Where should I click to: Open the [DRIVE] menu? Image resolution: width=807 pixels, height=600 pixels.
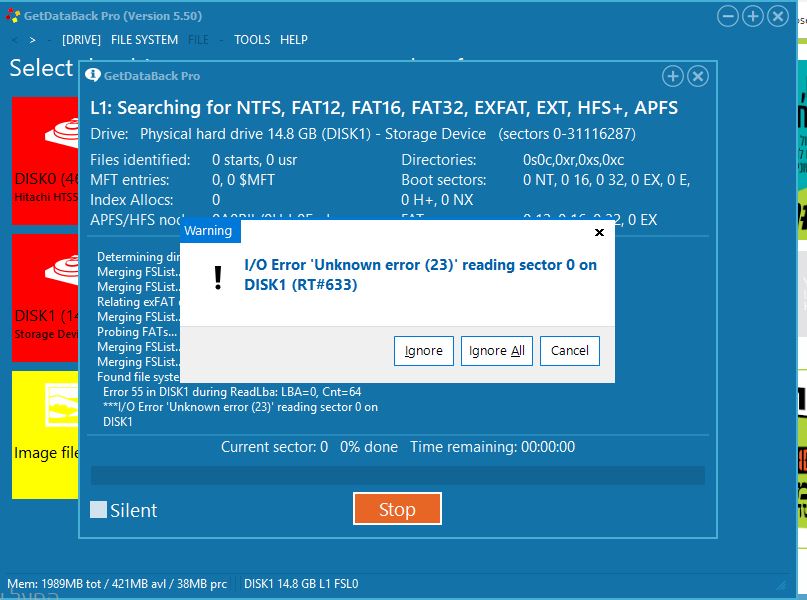(81, 40)
